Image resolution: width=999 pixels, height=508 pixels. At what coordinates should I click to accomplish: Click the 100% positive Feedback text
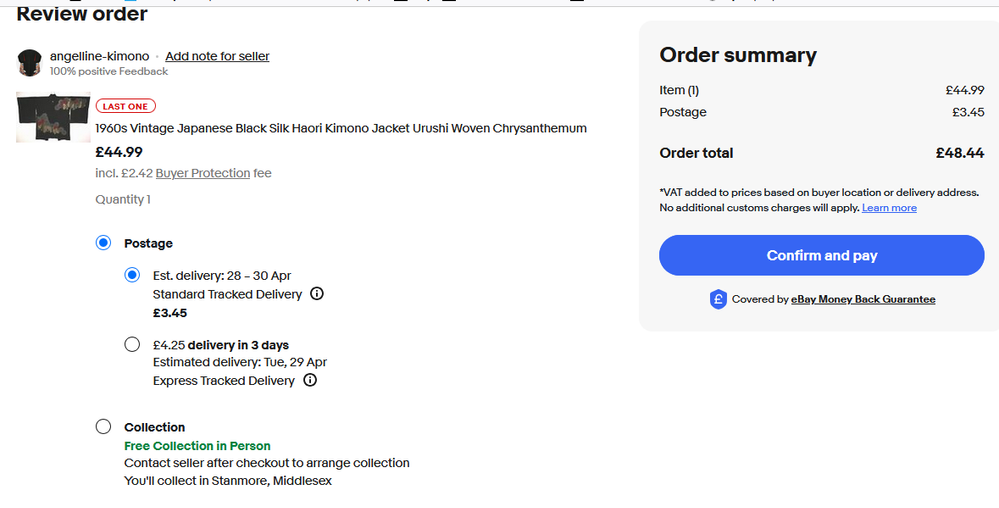(x=109, y=71)
